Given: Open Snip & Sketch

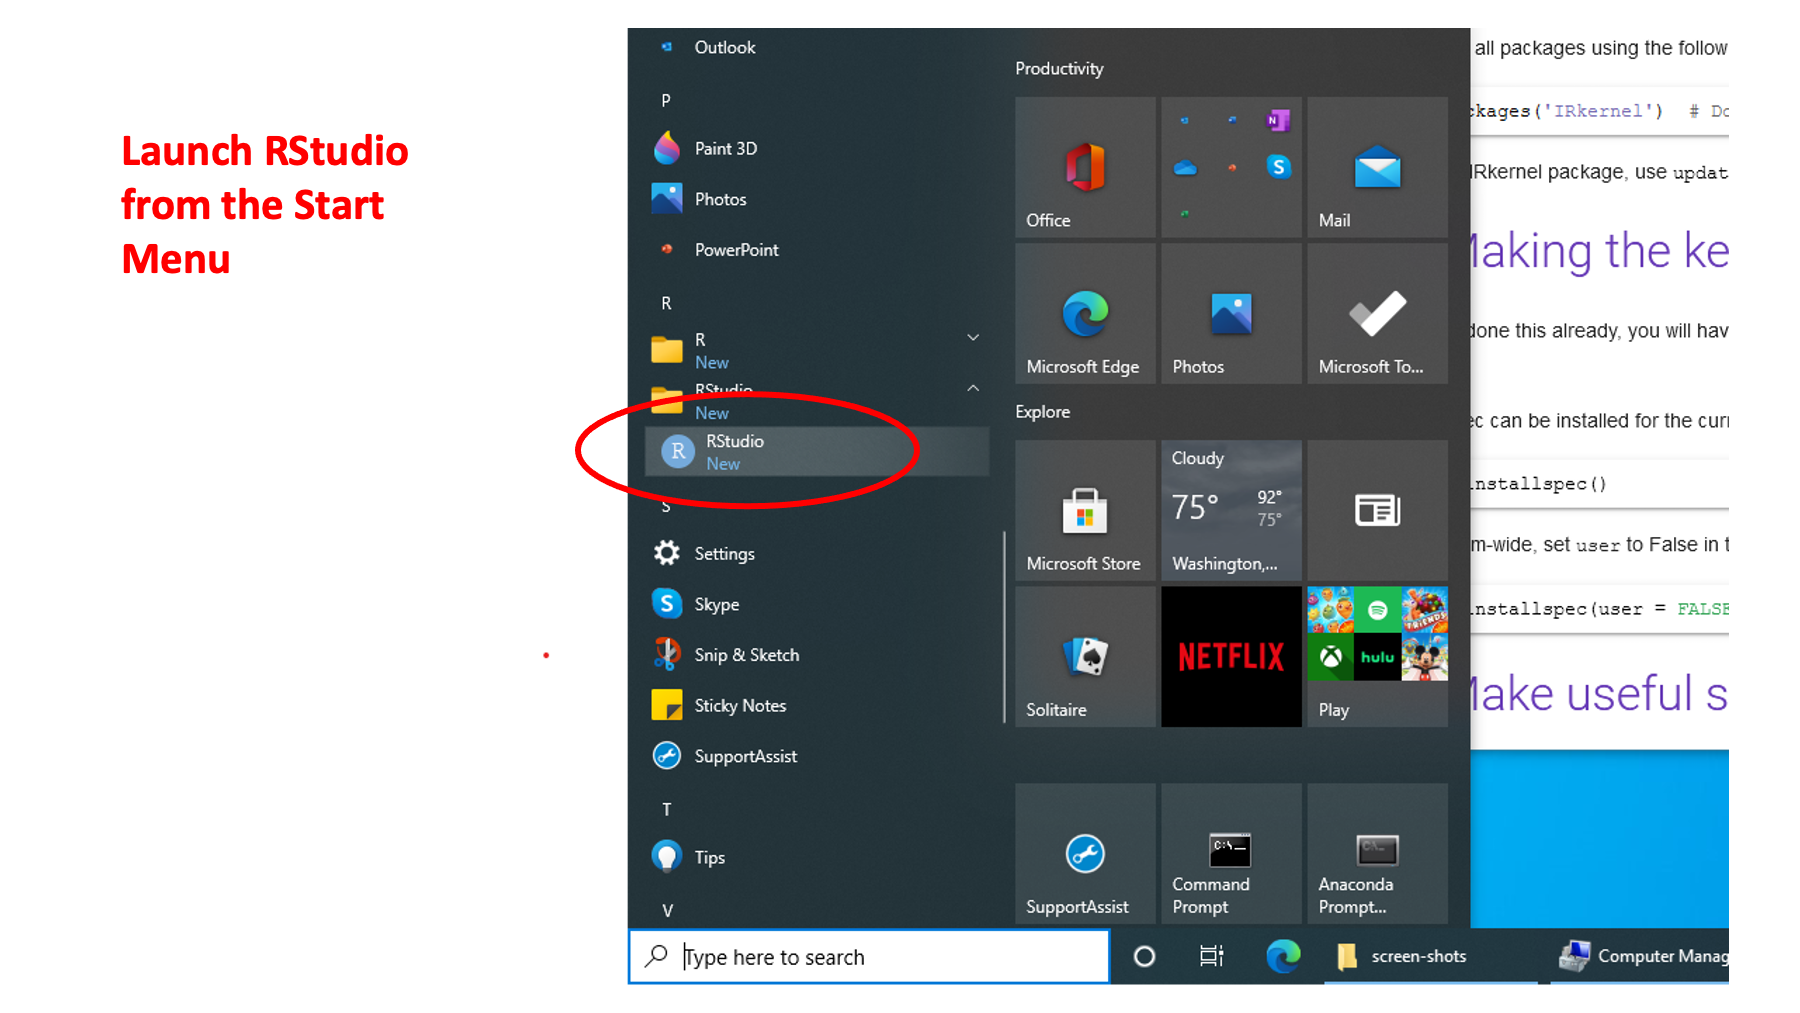Looking at the screenshot, I should pos(815,655).
